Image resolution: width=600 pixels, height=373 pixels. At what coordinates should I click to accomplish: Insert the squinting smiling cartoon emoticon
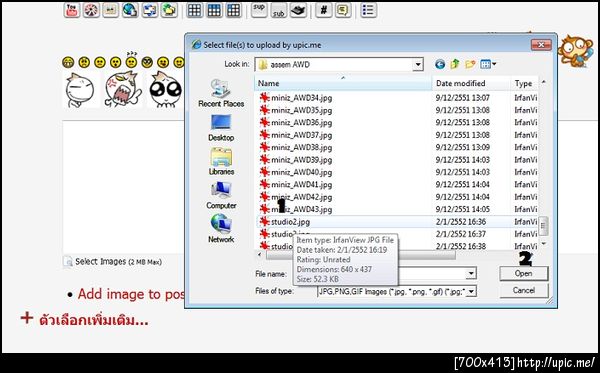coord(80,91)
